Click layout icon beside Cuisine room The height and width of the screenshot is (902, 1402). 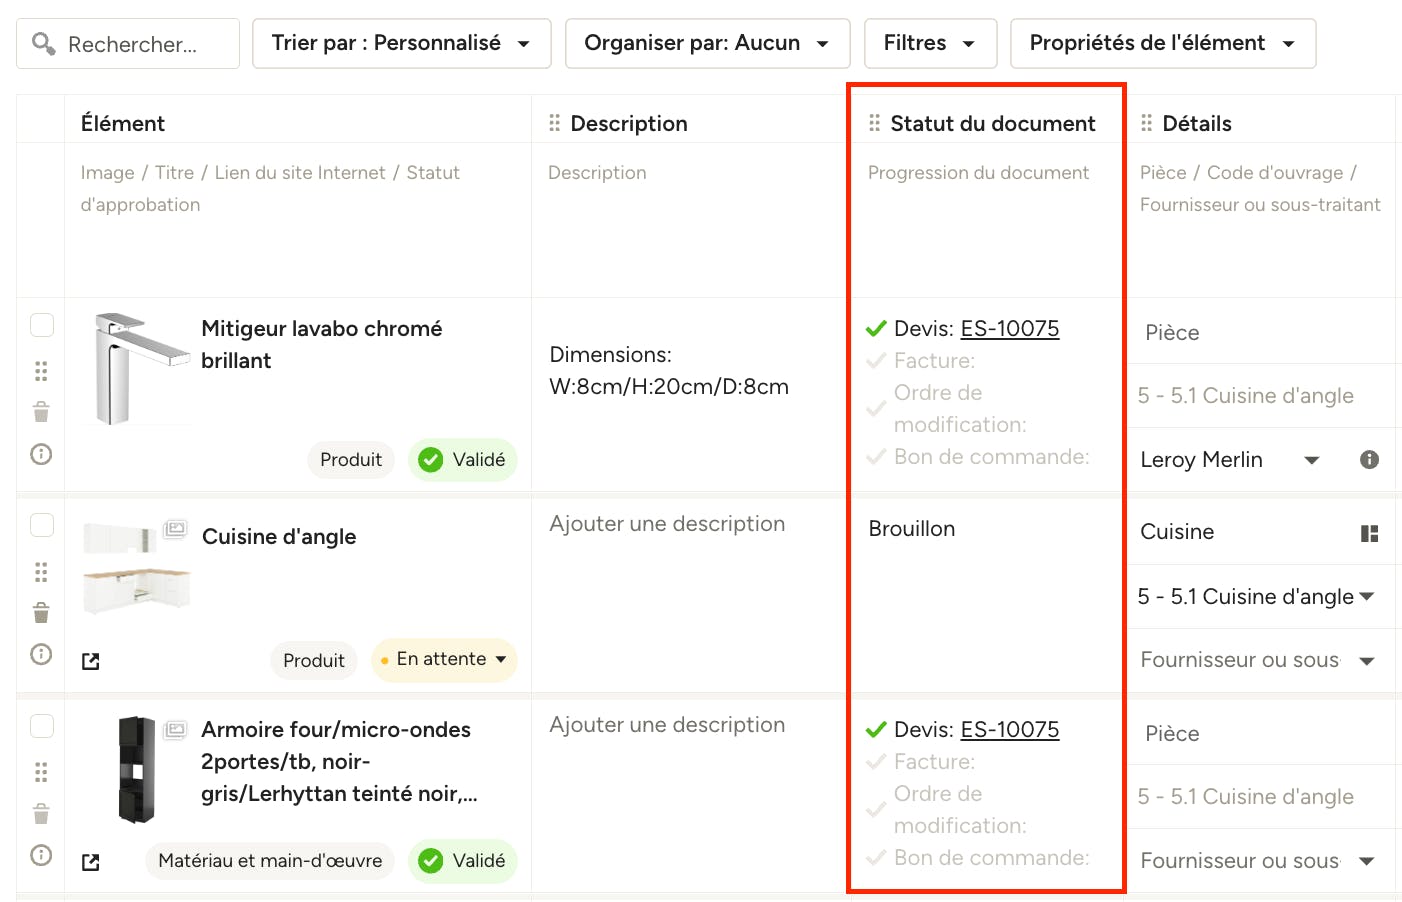tap(1370, 533)
